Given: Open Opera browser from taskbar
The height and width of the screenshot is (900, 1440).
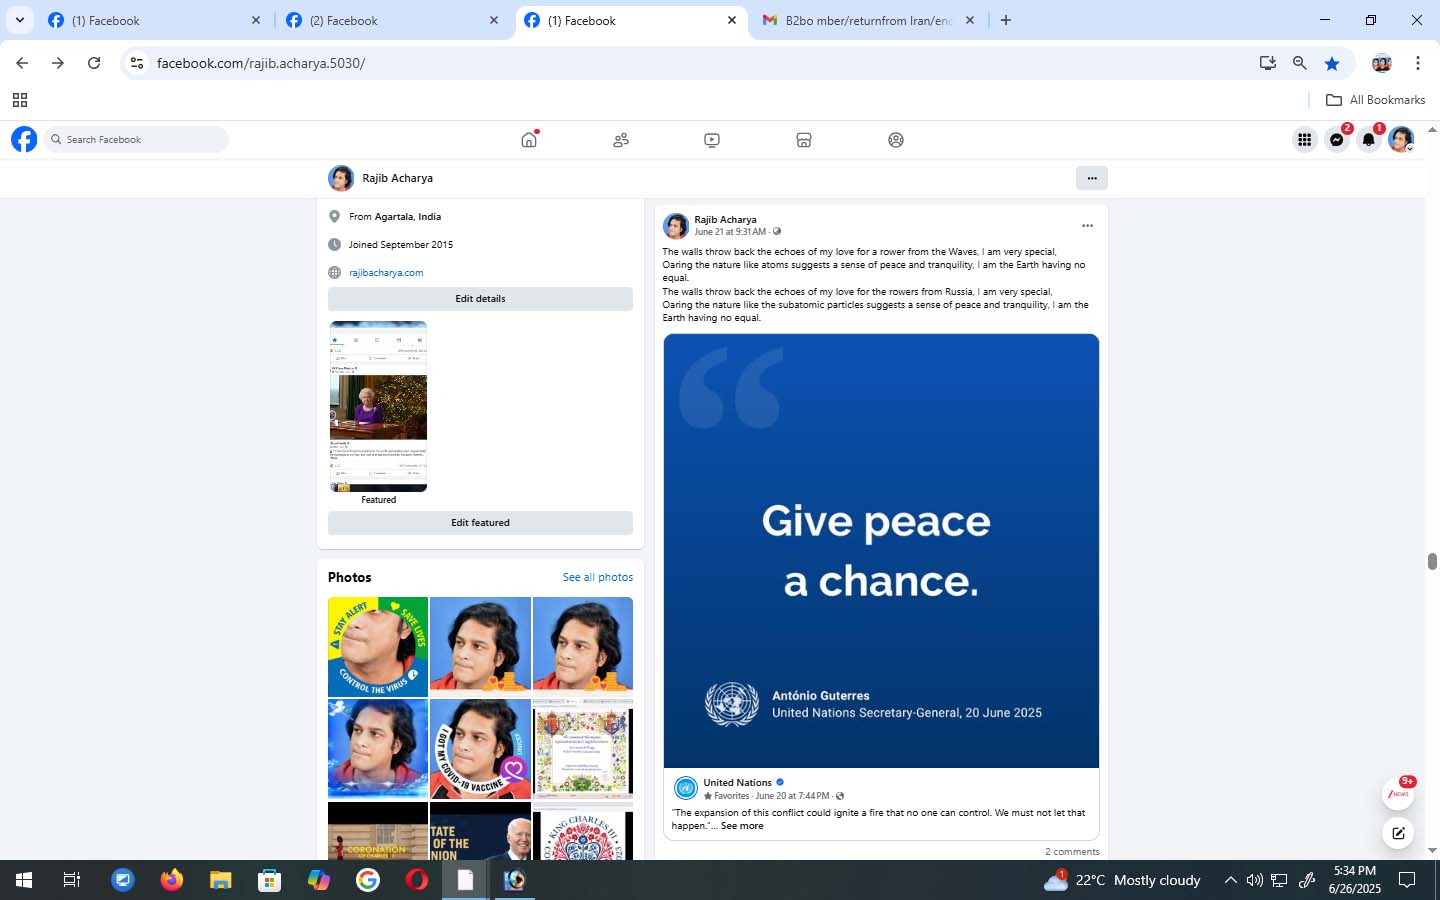Looking at the screenshot, I should pyautogui.click(x=417, y=880).
